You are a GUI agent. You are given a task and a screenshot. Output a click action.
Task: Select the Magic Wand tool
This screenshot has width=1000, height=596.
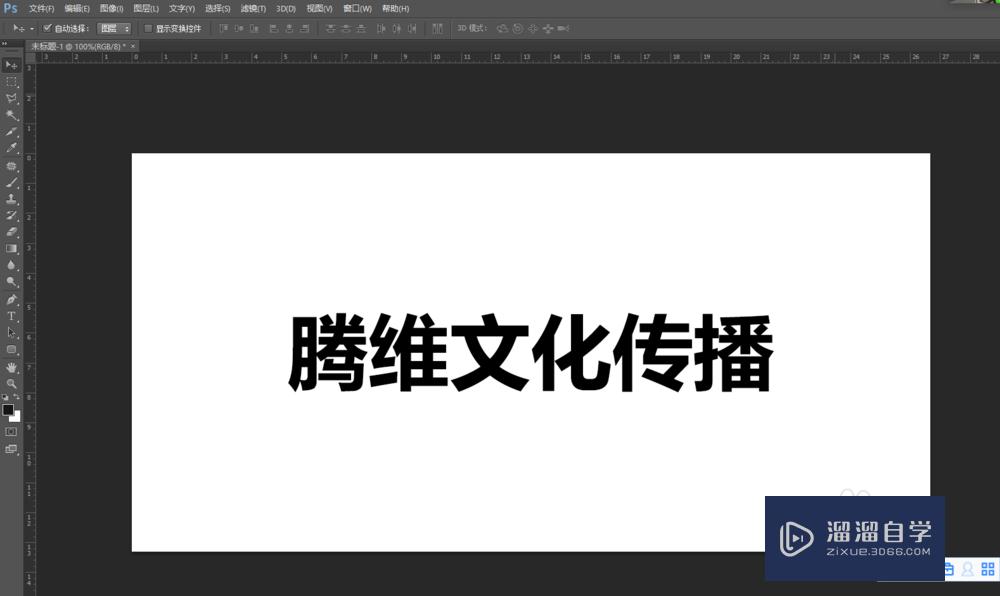[x=11, y=115]
